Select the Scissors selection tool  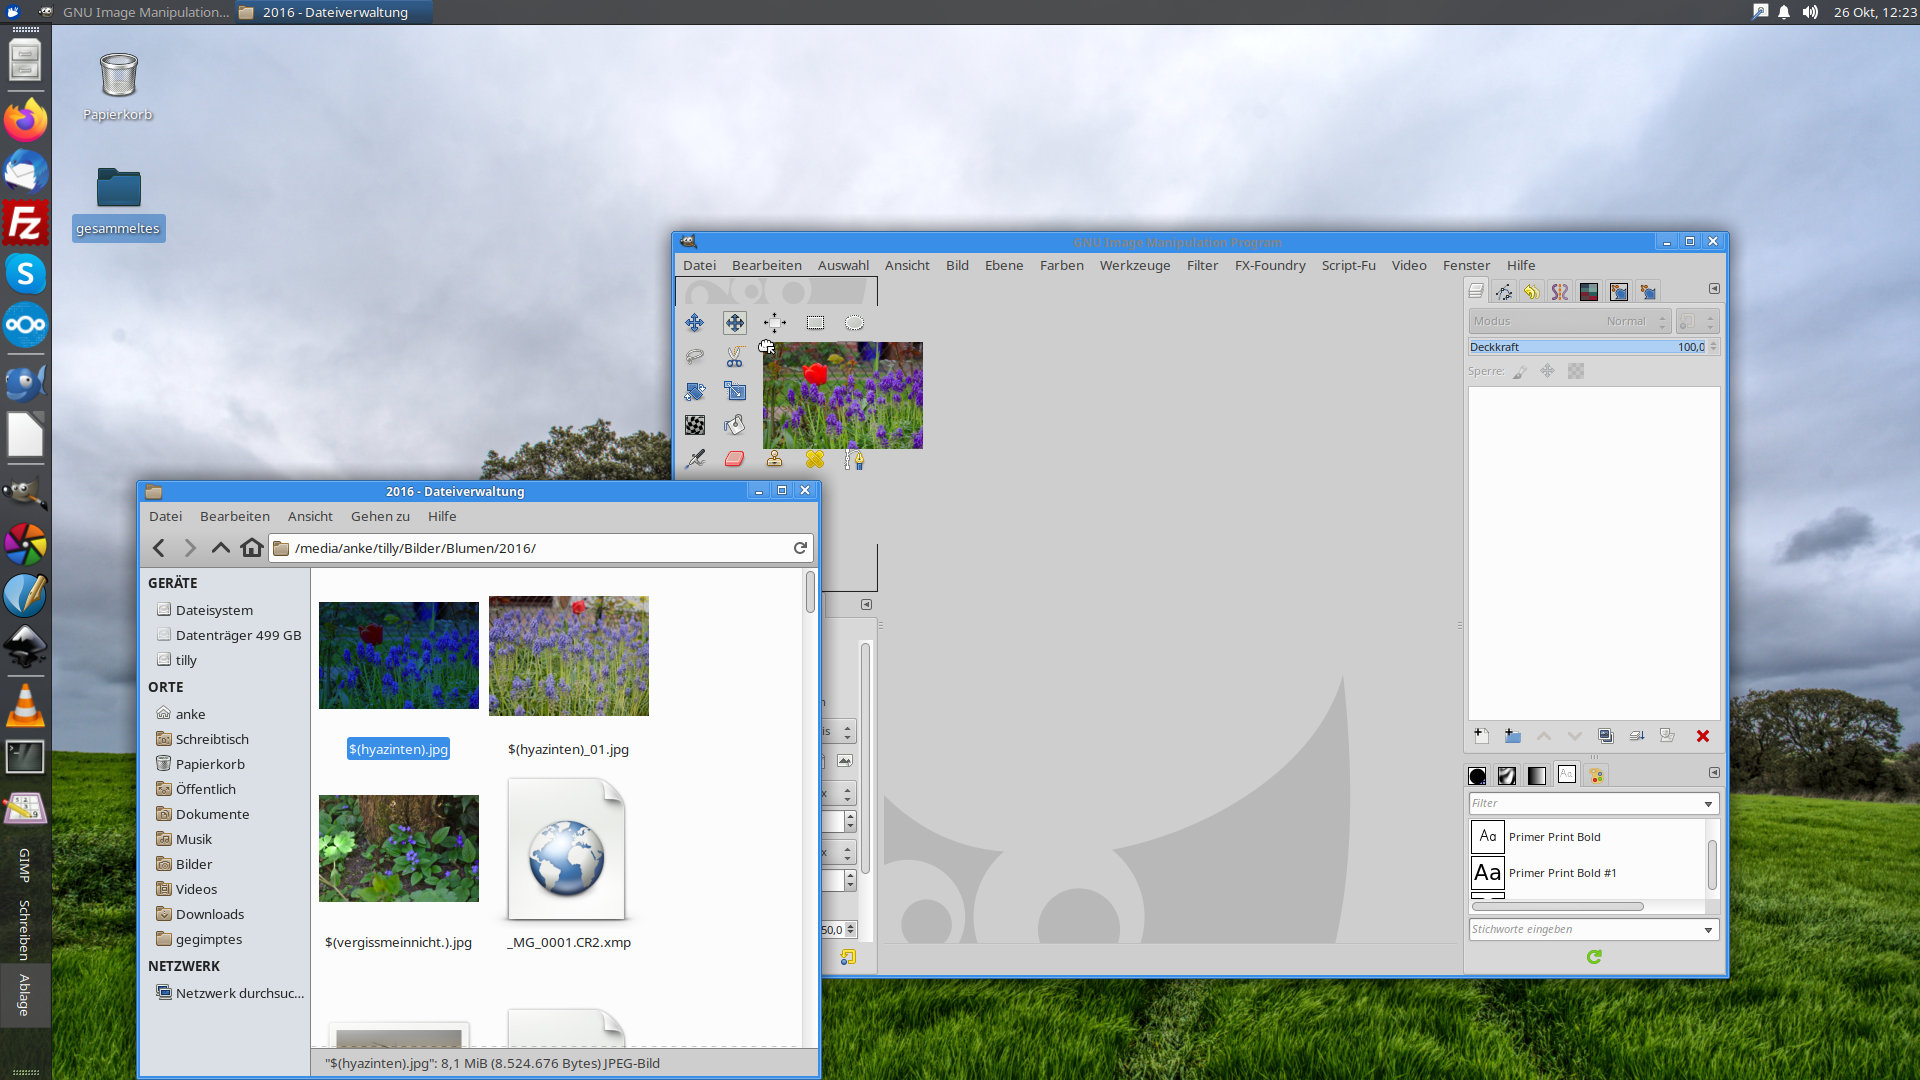coord(734,356)
